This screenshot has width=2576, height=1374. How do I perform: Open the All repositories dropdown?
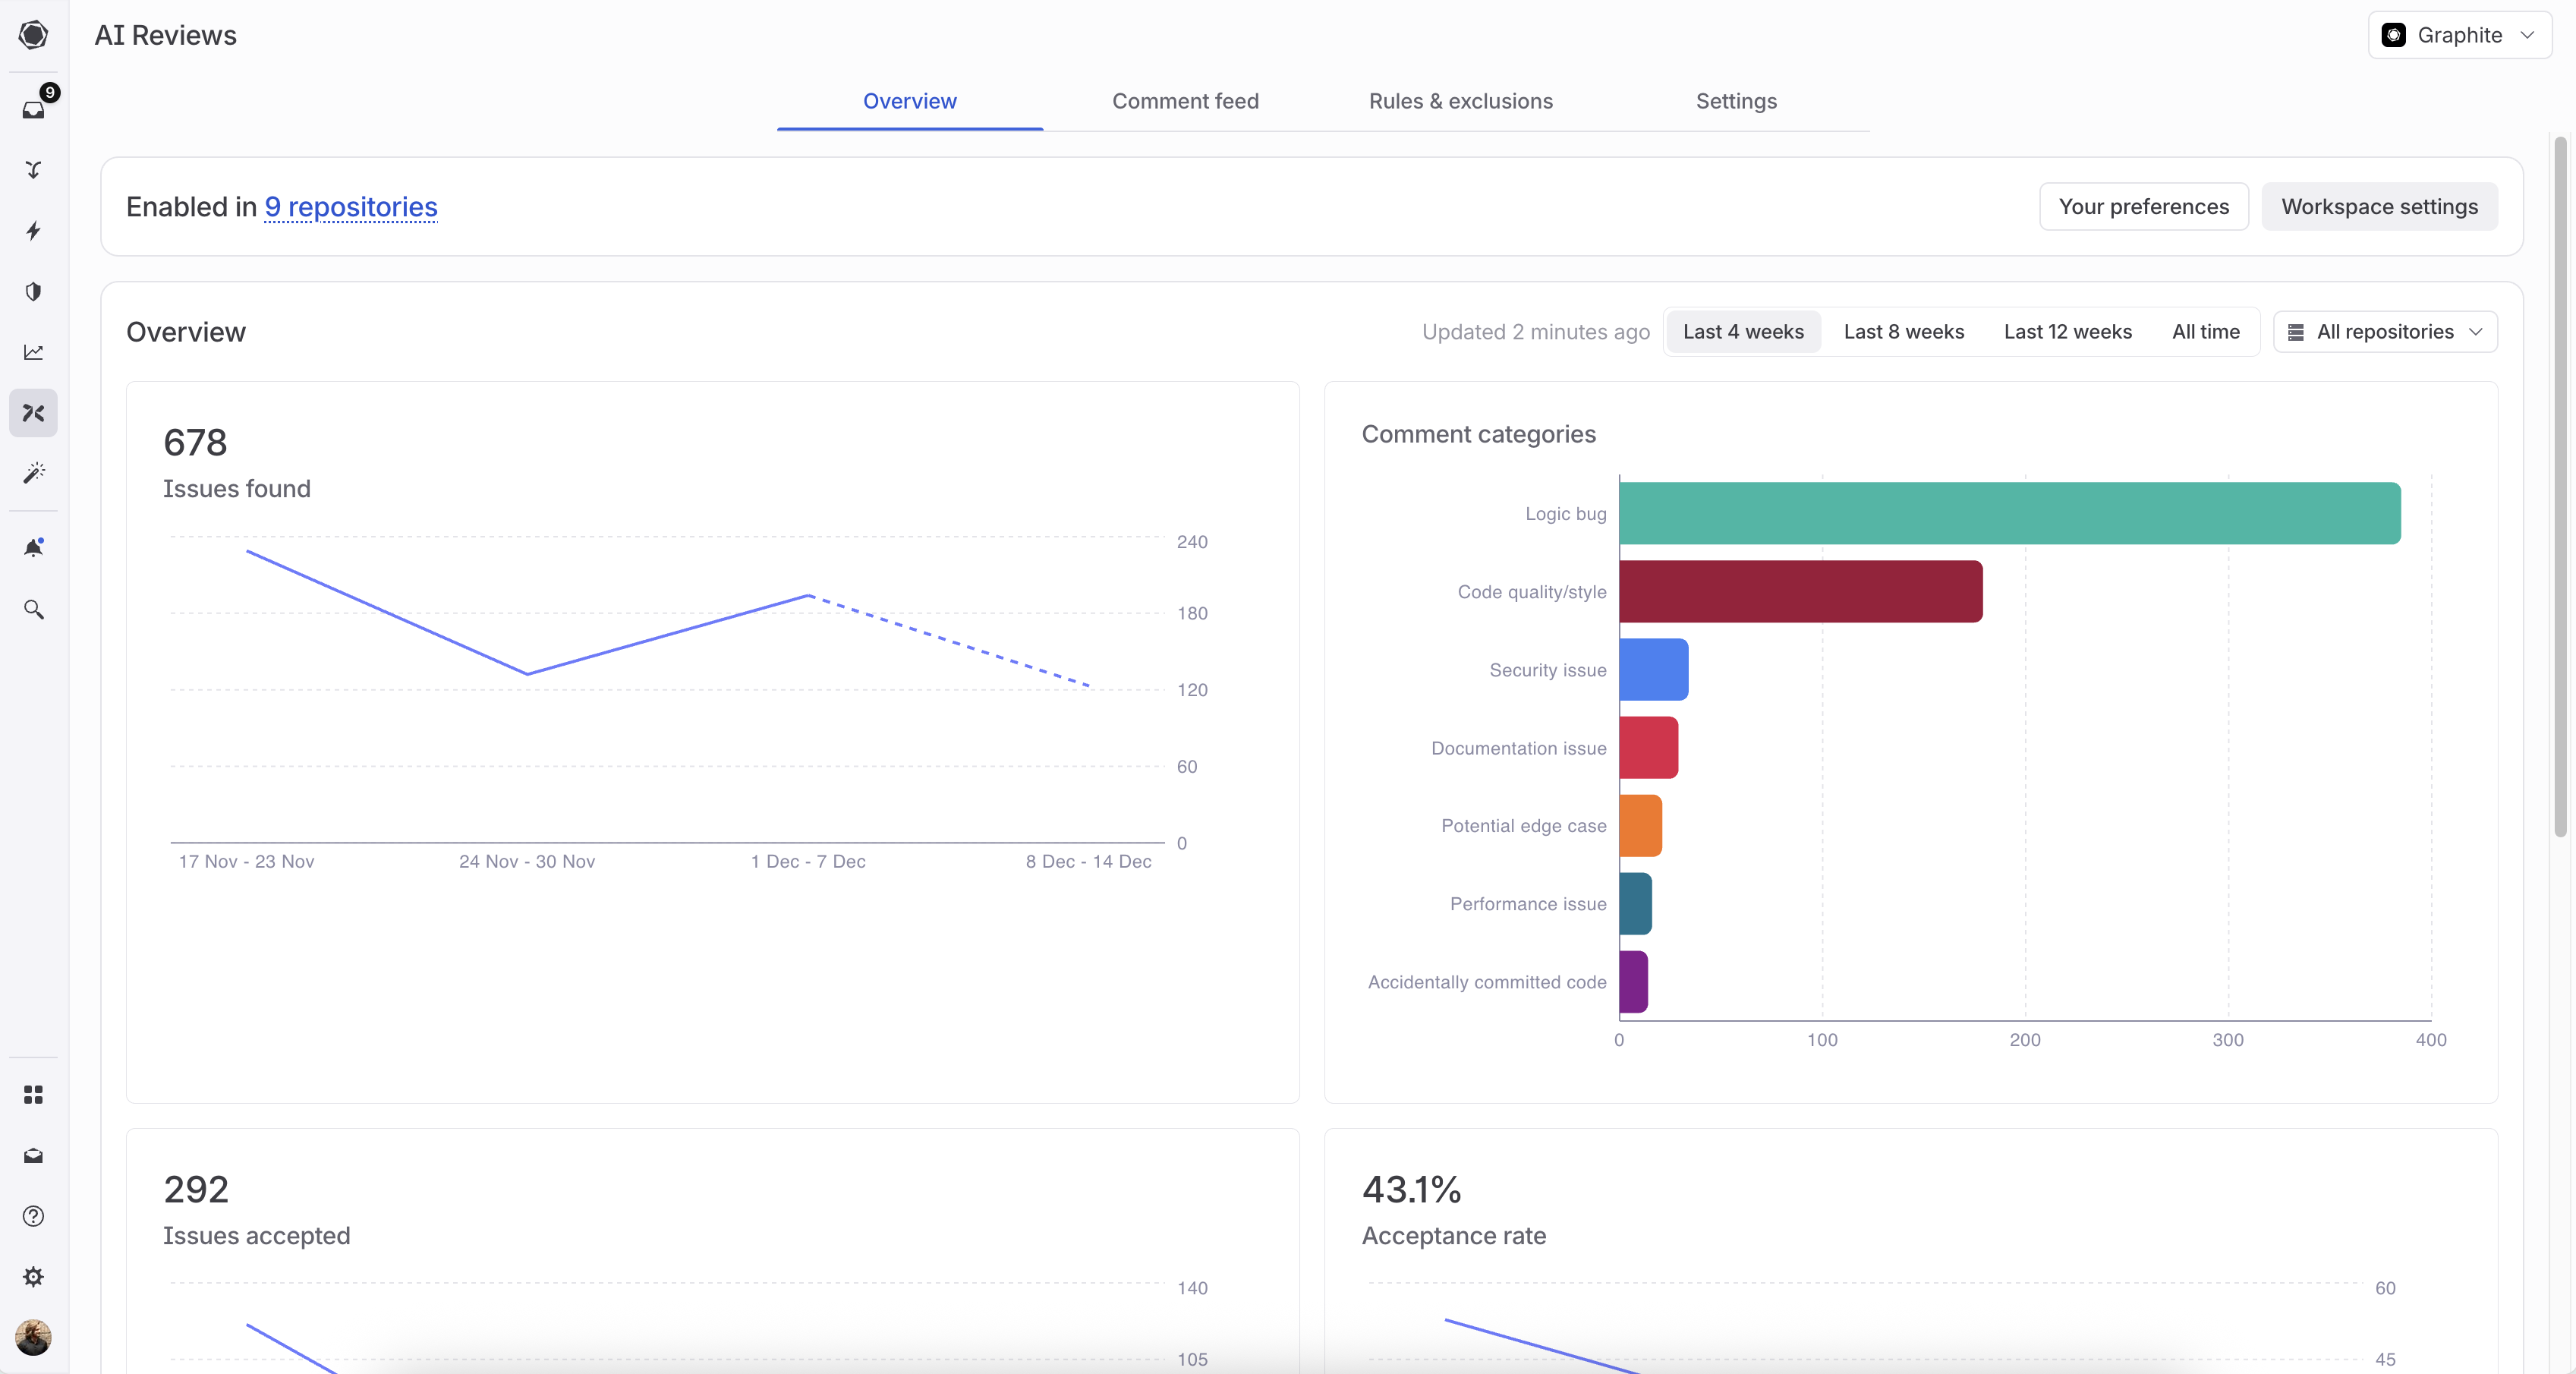tap(2385, 332)
